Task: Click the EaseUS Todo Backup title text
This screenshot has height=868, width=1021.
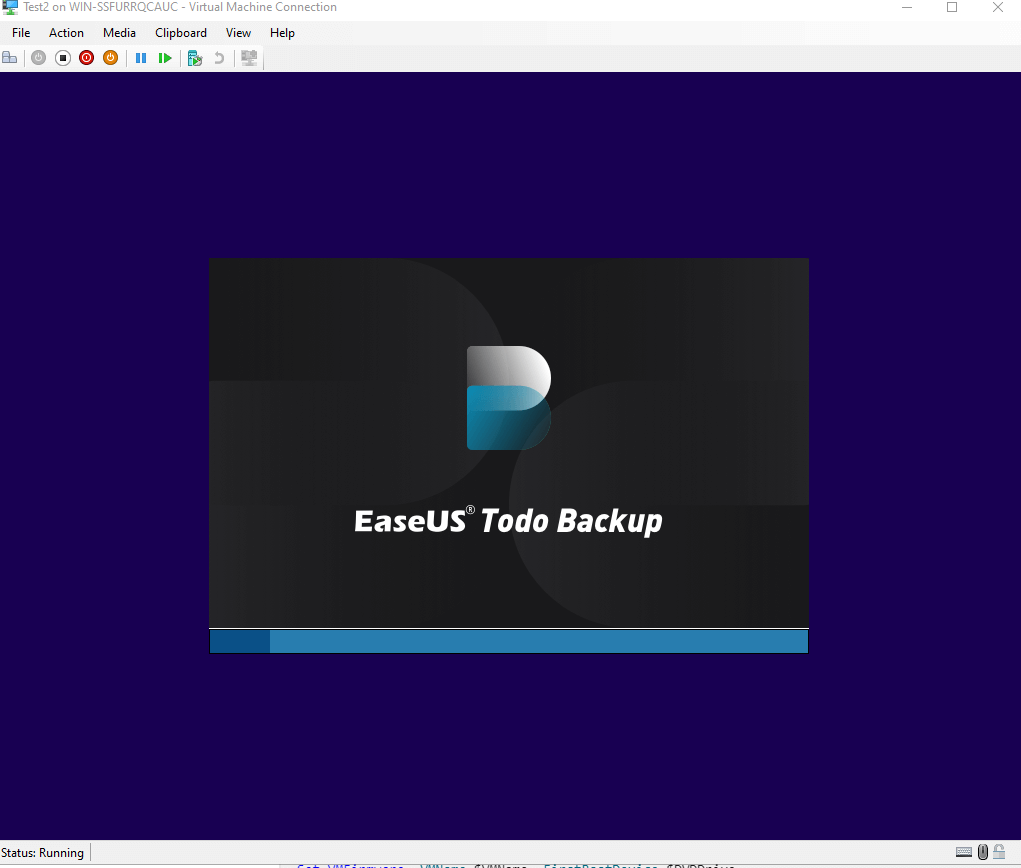Action: pos(508,521)
